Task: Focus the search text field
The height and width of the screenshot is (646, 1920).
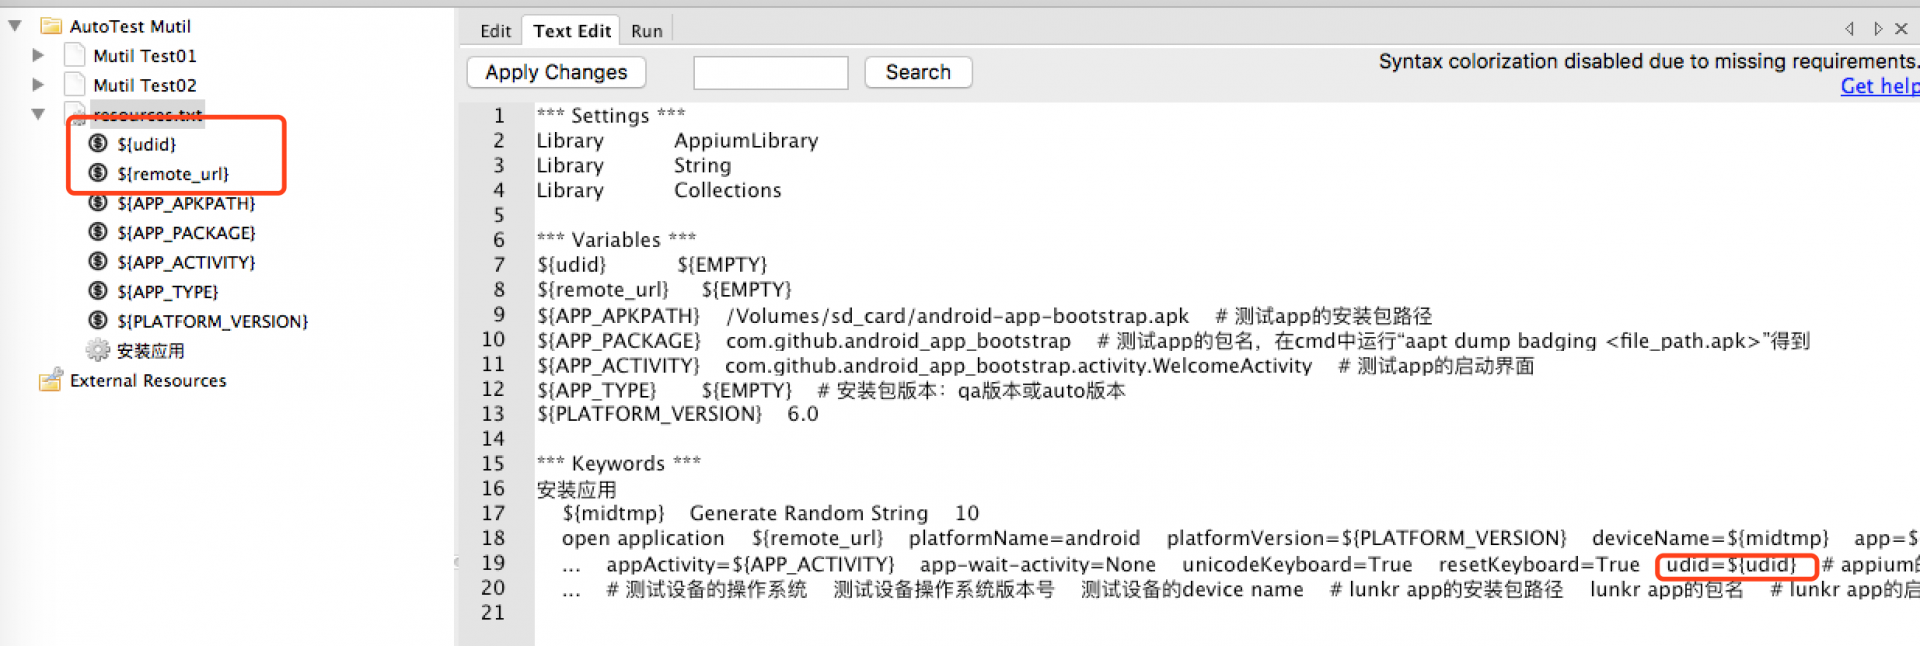Action: pos(770,72)
